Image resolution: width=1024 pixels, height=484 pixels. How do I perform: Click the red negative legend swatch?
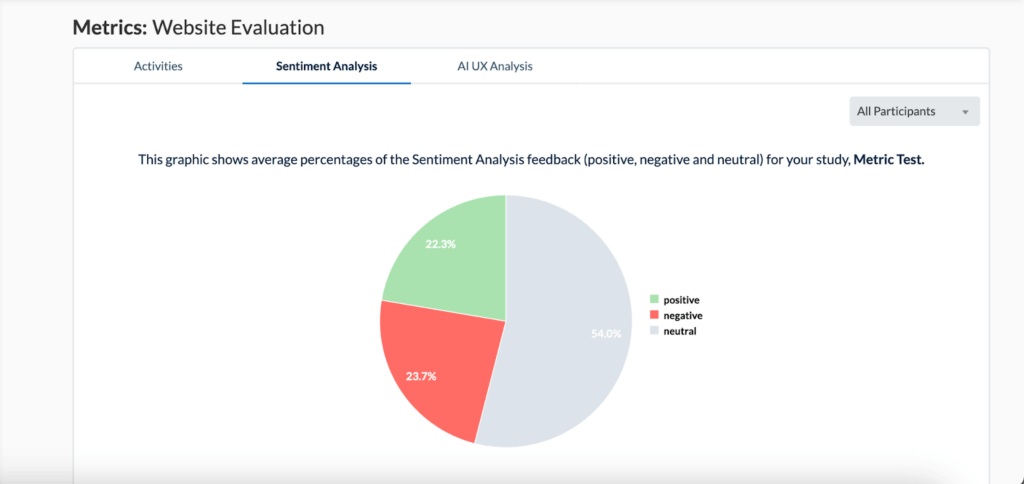(x=654, y=315)
